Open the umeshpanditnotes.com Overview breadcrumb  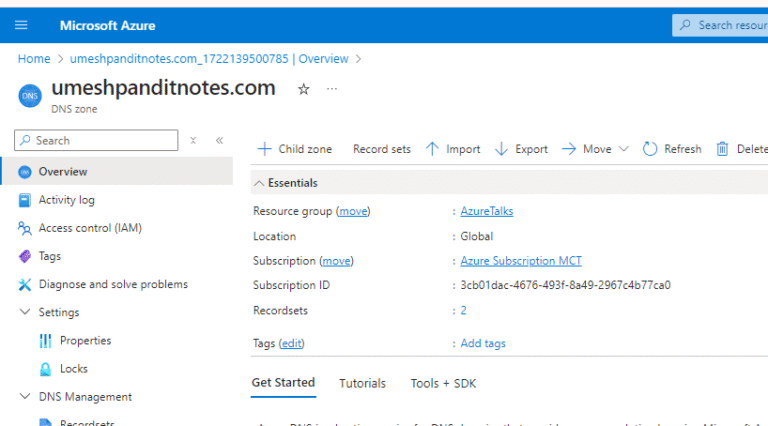(209, 59)
